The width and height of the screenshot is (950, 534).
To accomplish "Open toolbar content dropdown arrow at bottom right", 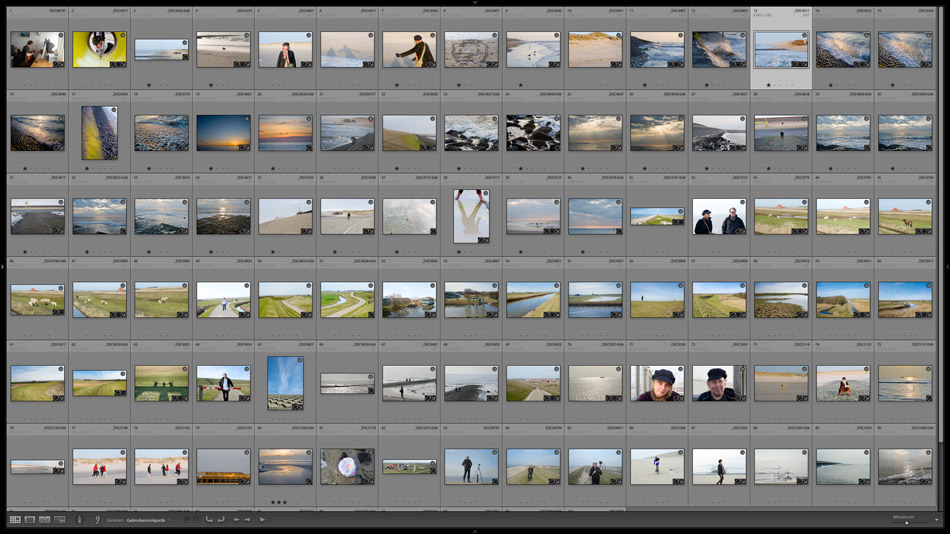I will pyautogui.click(x=937, y=520).
